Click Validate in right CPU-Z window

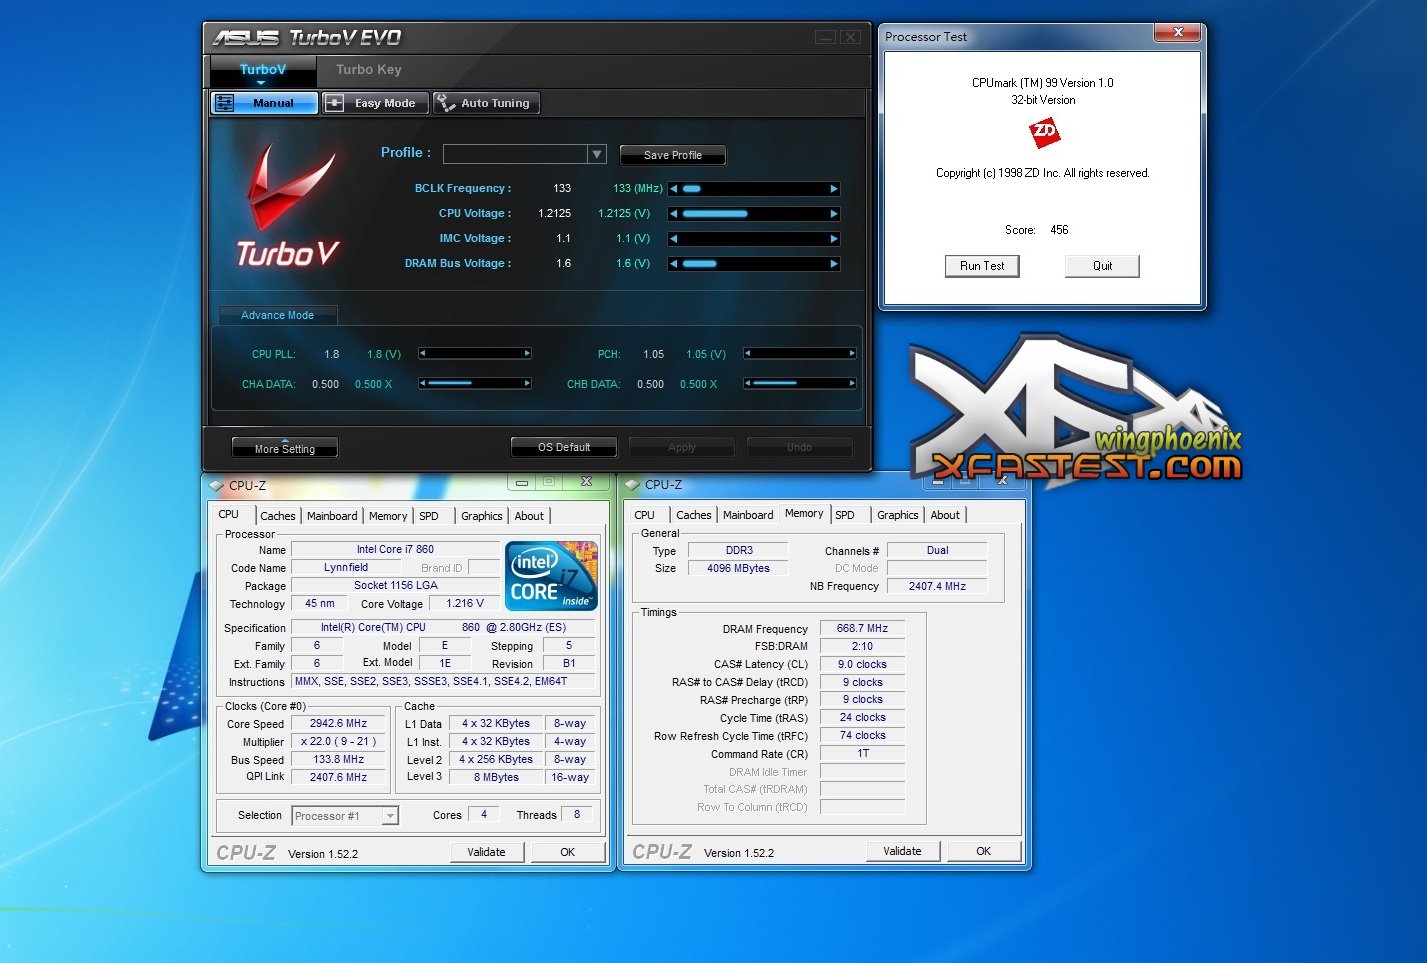(x=902, y=851)
